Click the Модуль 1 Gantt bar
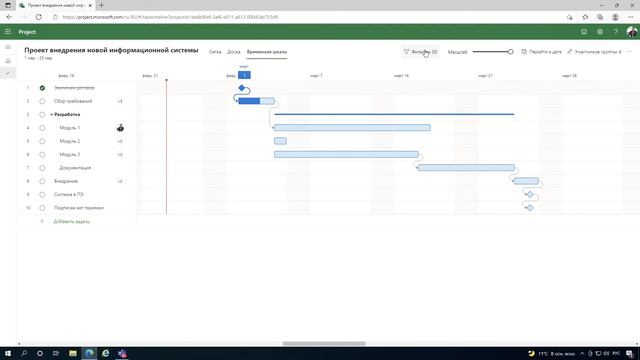Viewport: 640px width, 360px height. tap(352, 128)
